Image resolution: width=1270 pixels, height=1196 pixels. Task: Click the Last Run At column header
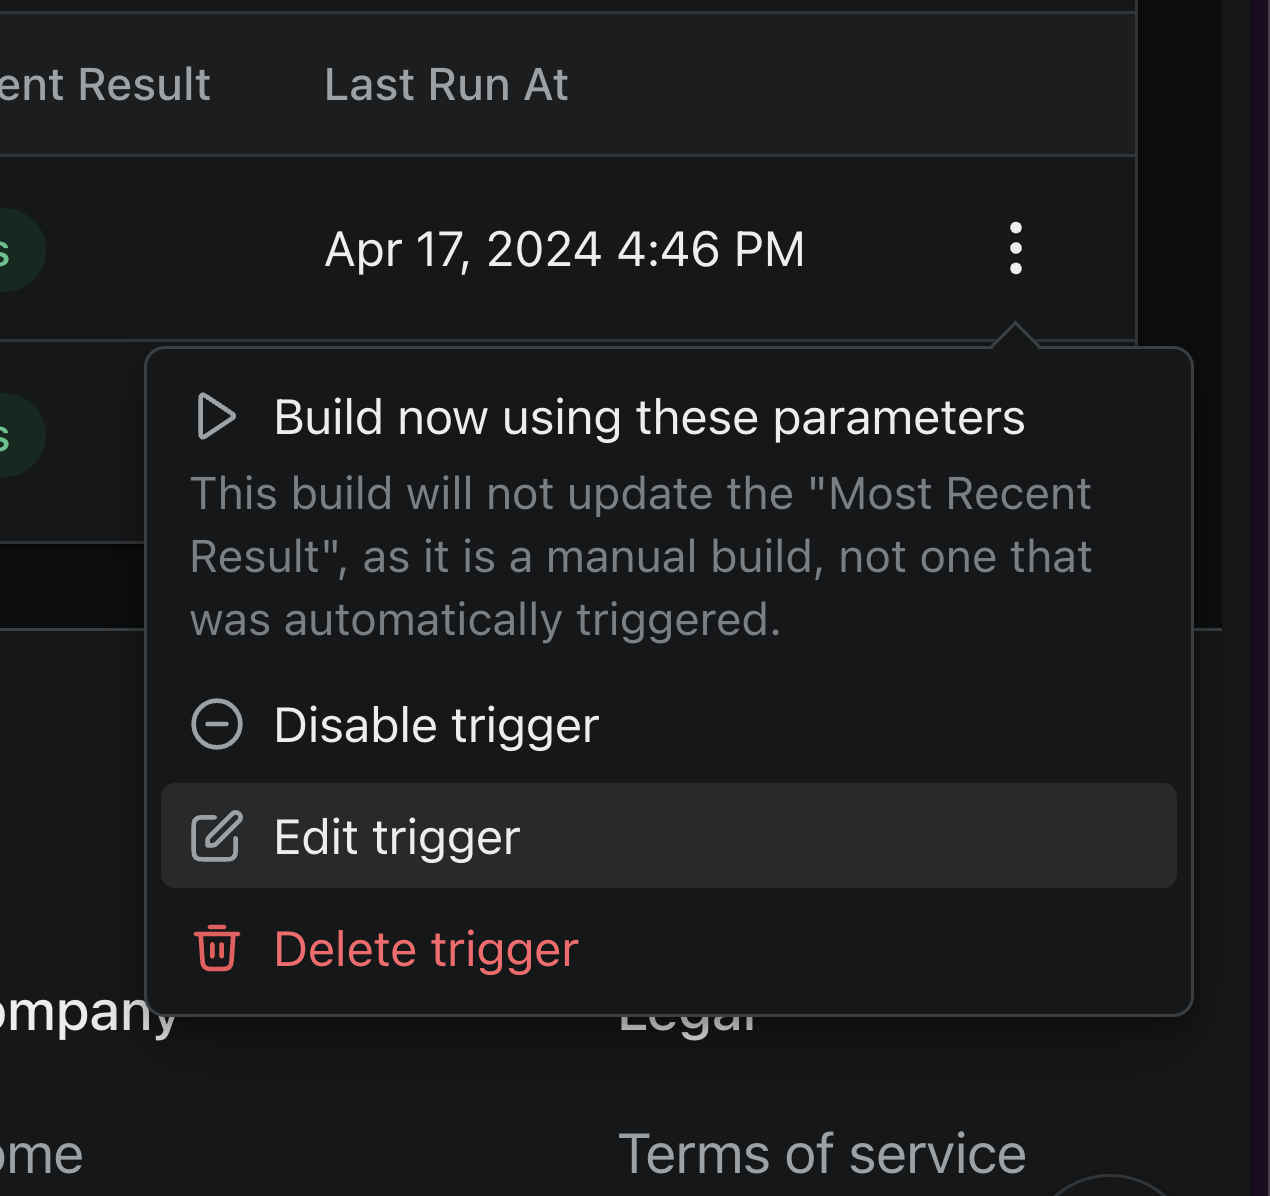click(446, 84)
